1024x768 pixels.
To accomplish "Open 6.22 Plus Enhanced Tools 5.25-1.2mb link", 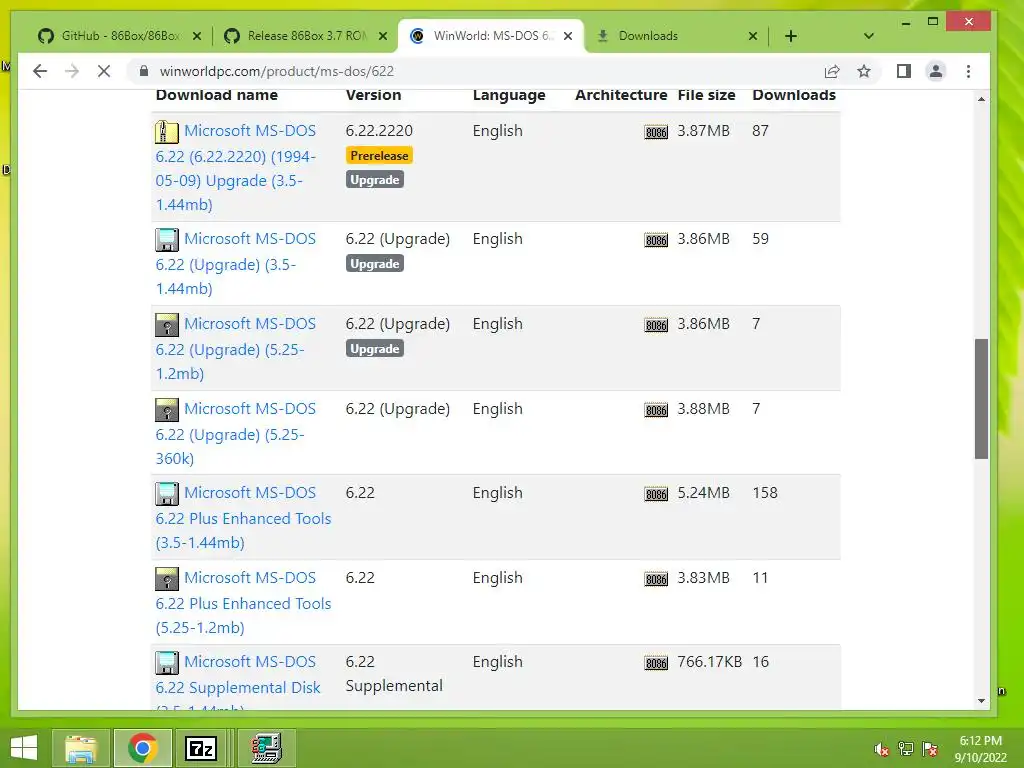I will [244, 602].
